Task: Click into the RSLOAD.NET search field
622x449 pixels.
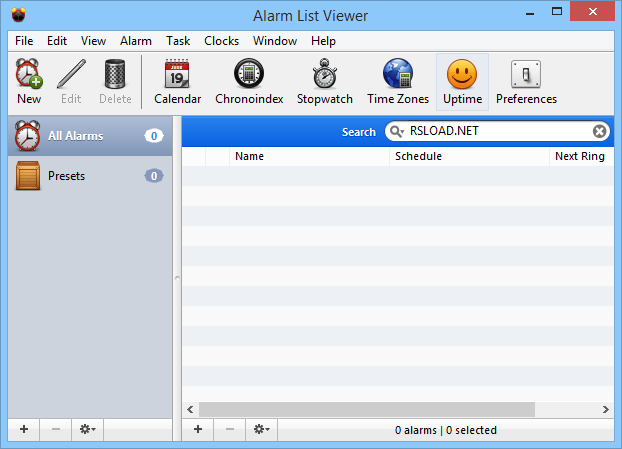Action: point(498,131)
